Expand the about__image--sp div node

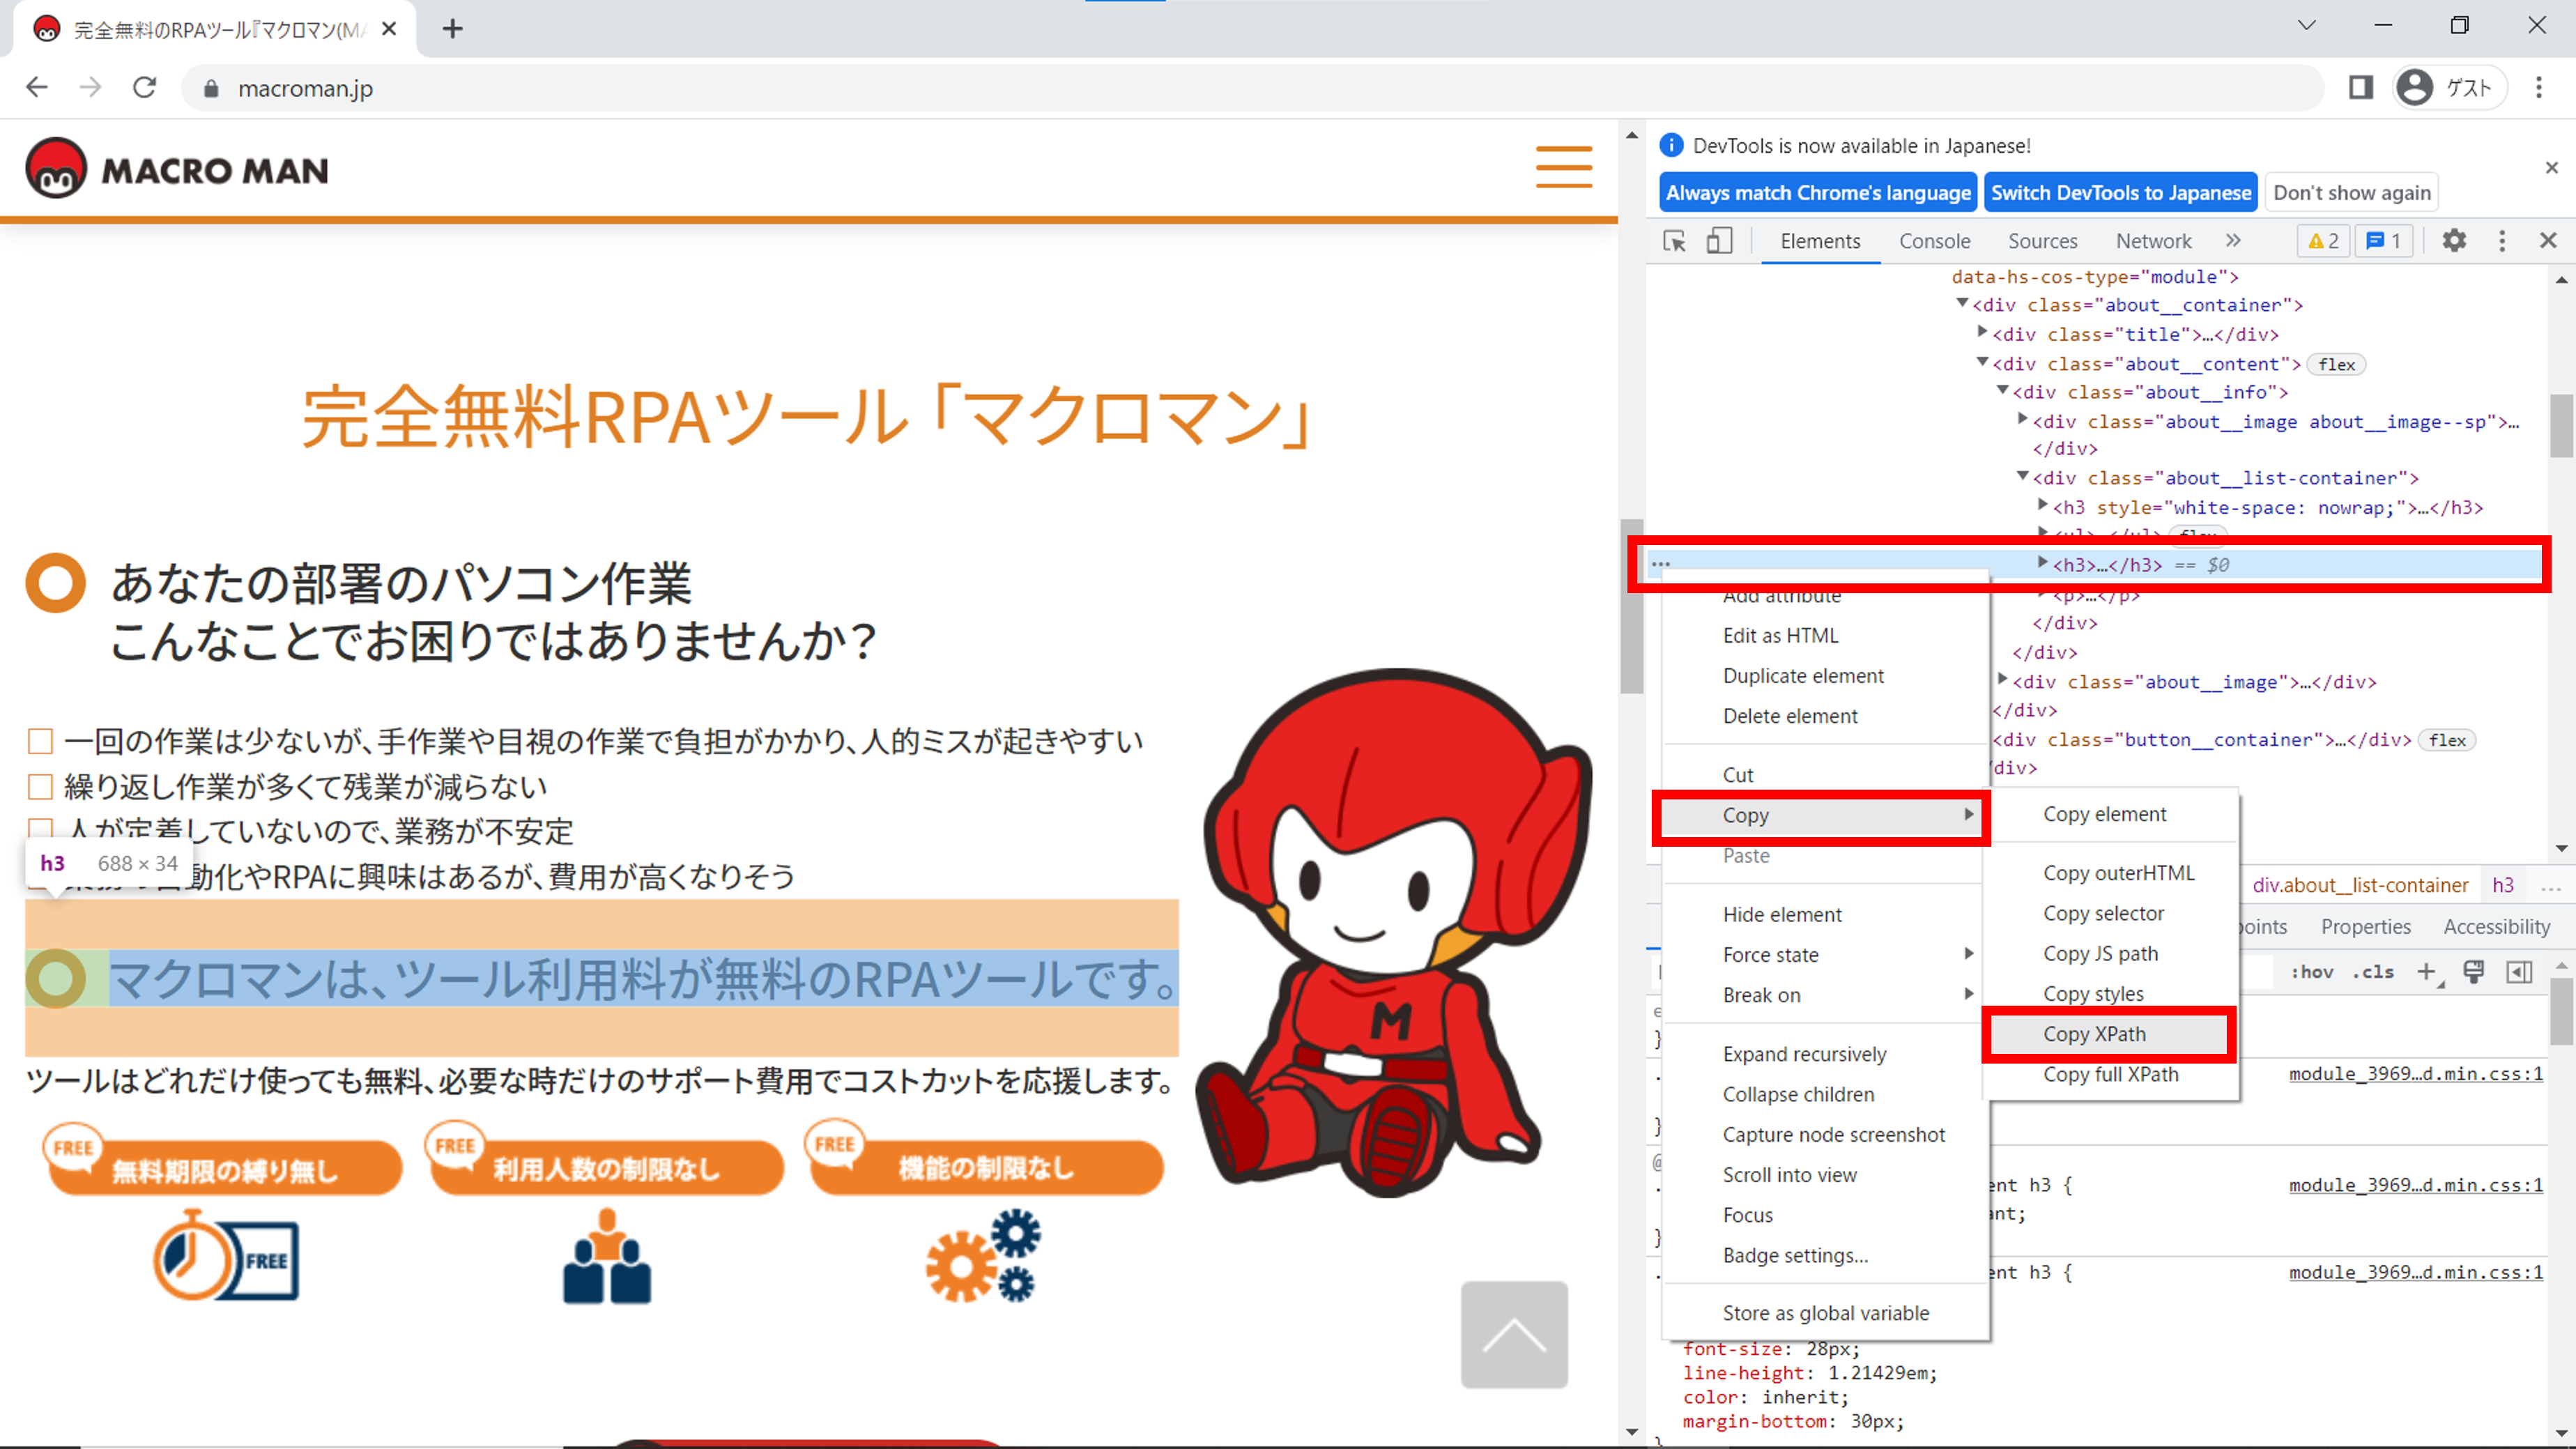point(2023,420)
